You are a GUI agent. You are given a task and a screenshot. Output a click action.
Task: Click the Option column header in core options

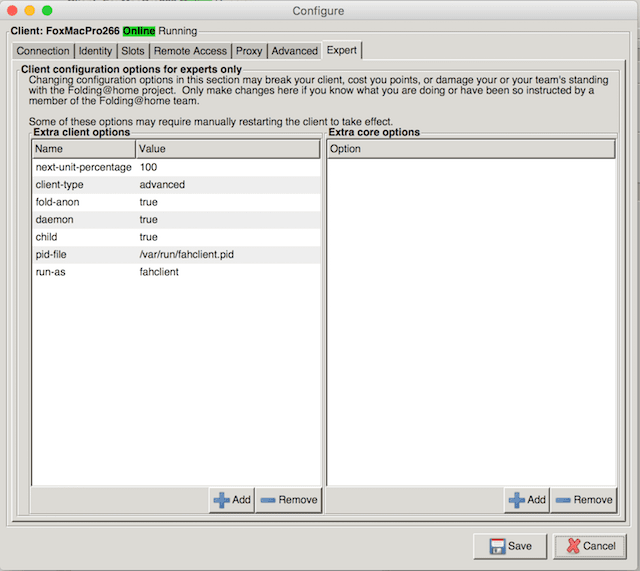(471, 149)
